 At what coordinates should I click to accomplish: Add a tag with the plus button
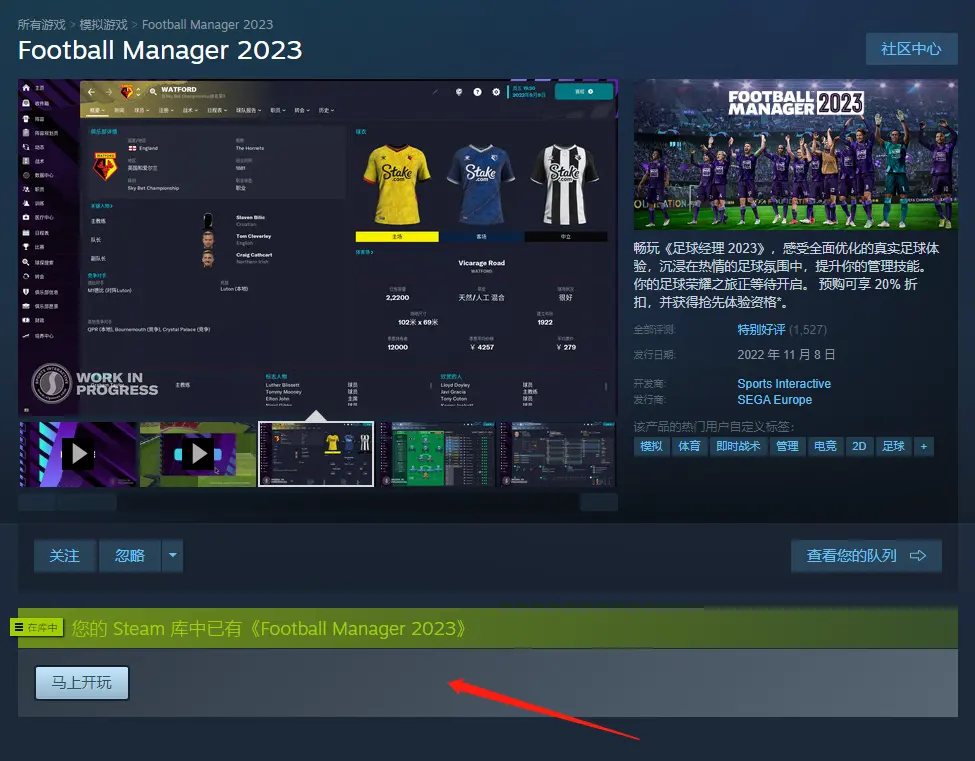click(923, 446)
